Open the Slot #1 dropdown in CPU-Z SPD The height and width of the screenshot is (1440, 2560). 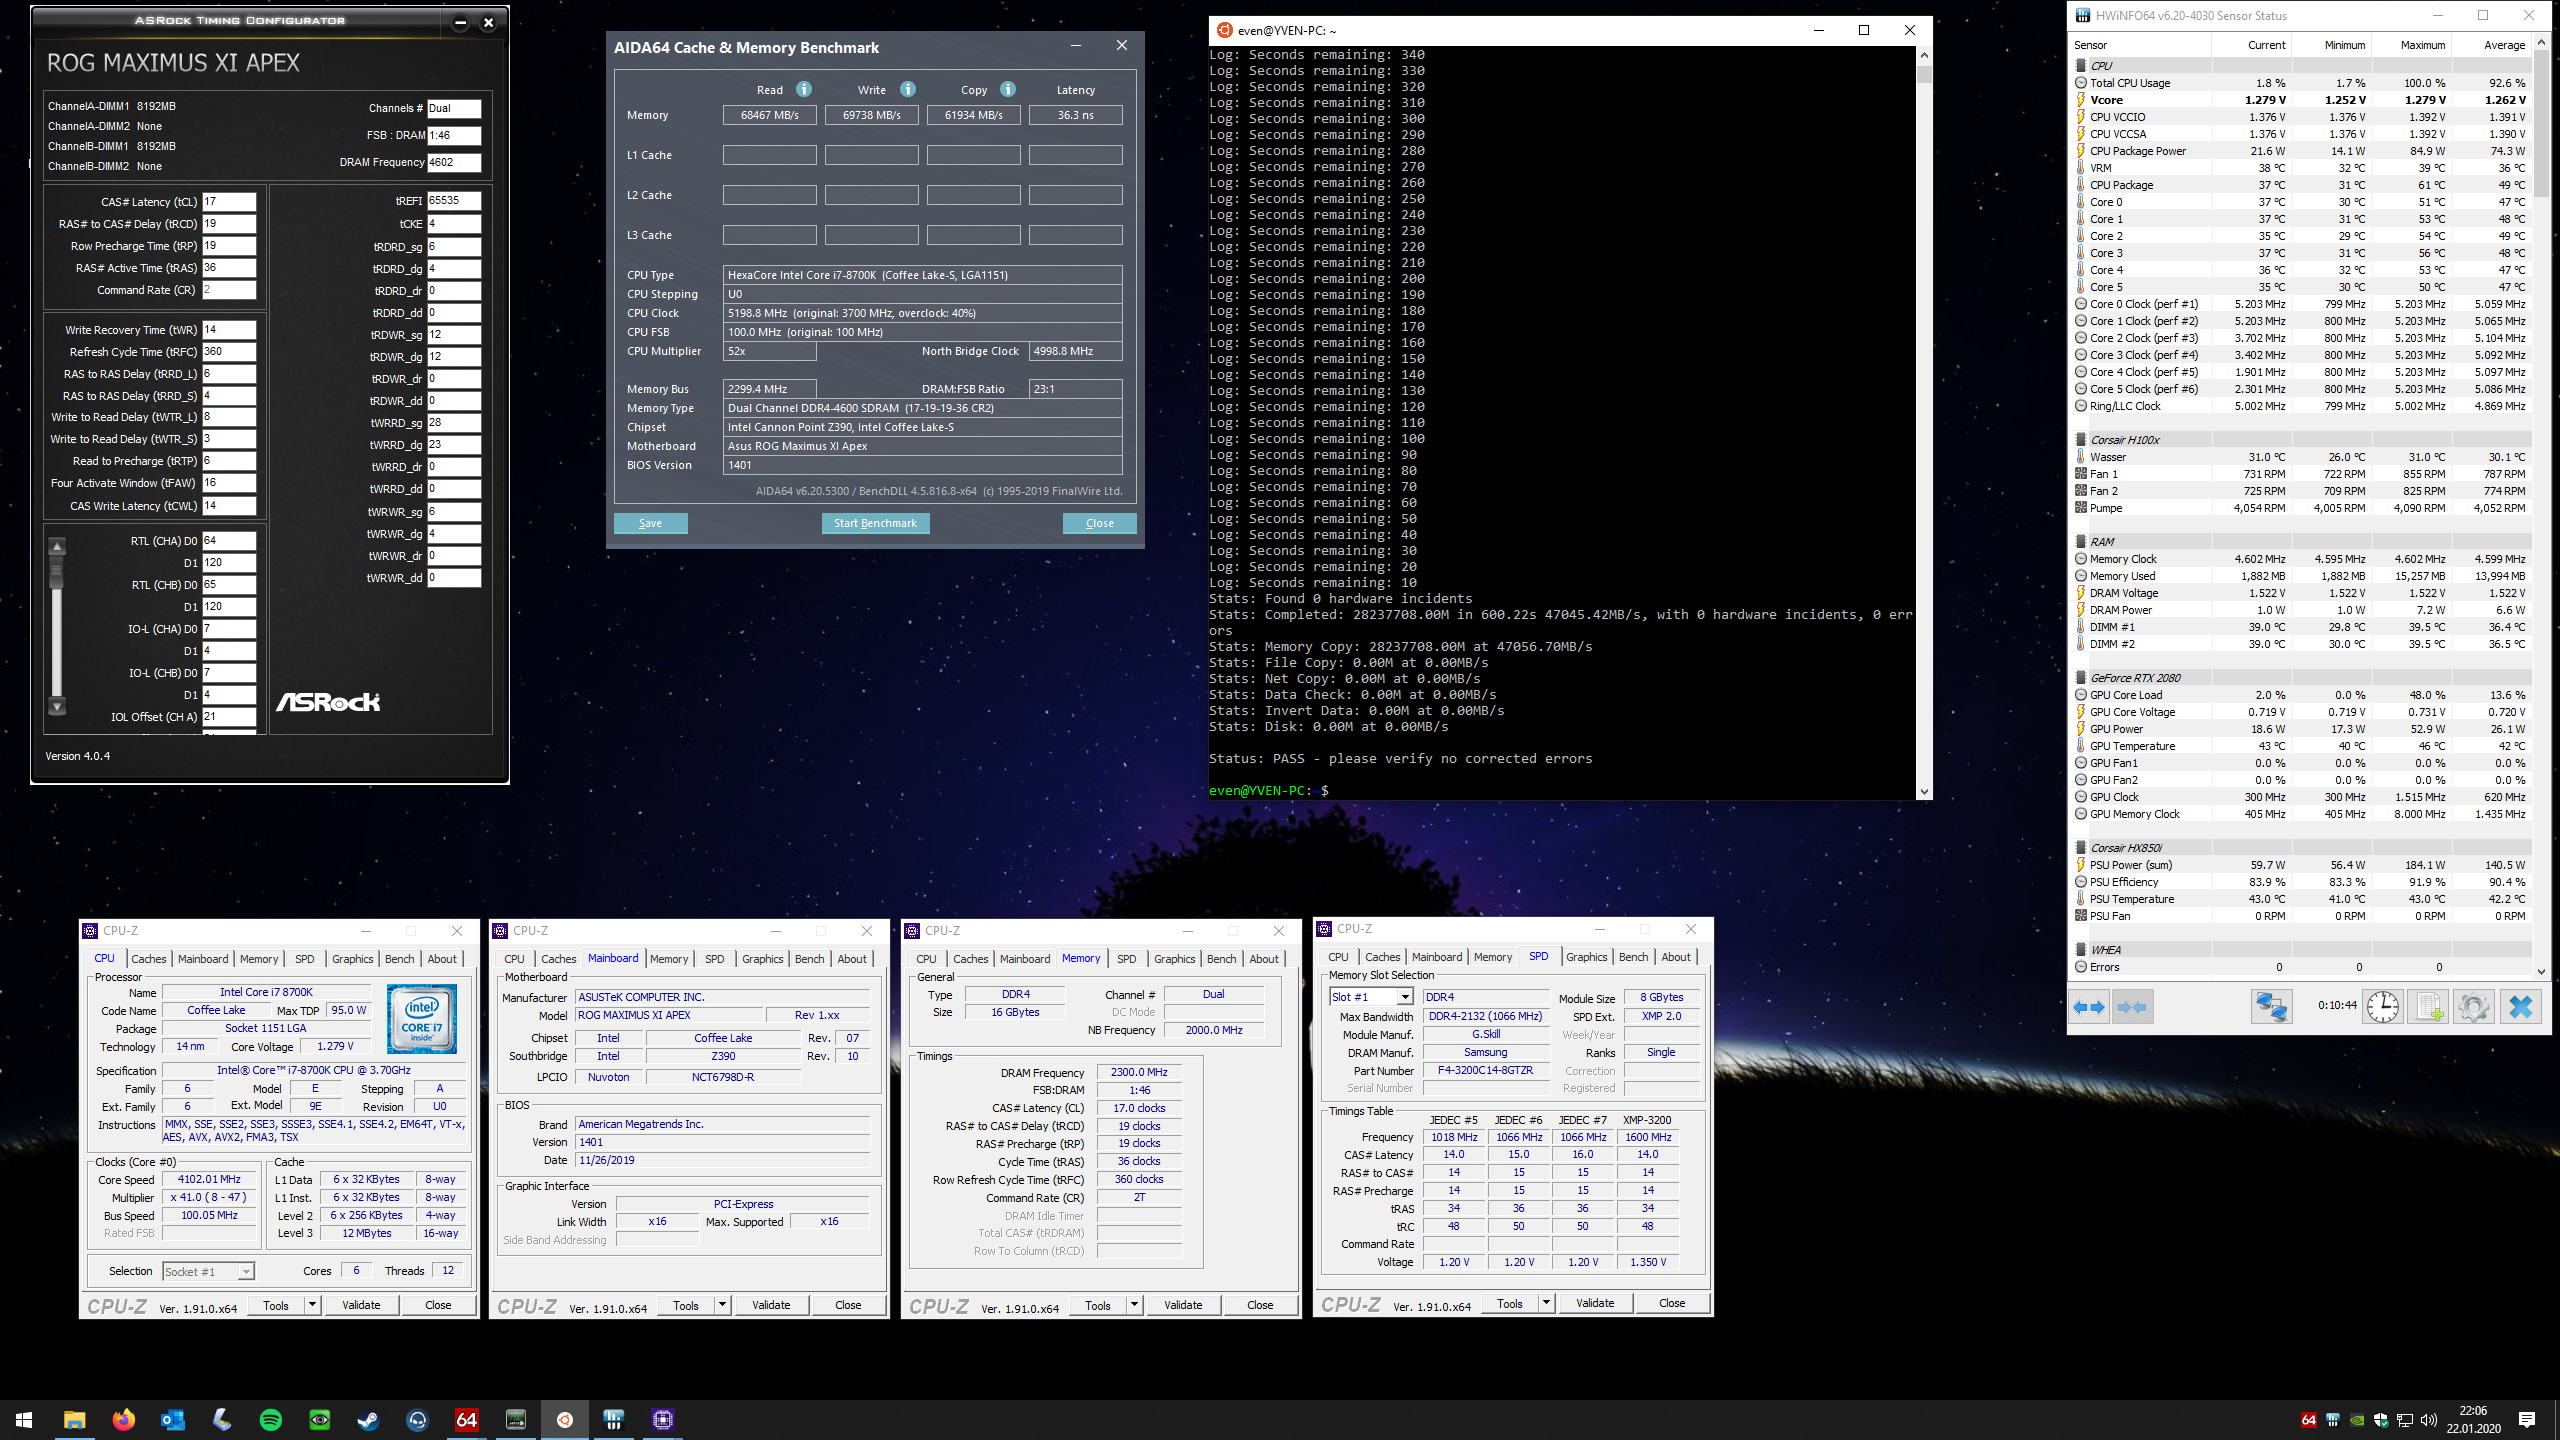[1405, 997]
